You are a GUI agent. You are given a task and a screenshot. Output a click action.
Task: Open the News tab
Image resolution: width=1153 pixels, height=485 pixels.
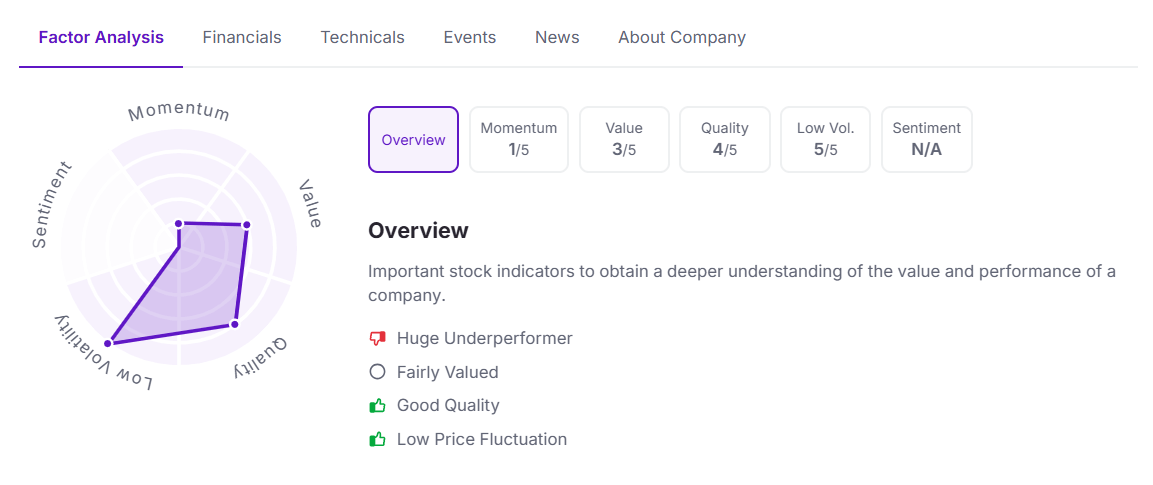point(557,37)
